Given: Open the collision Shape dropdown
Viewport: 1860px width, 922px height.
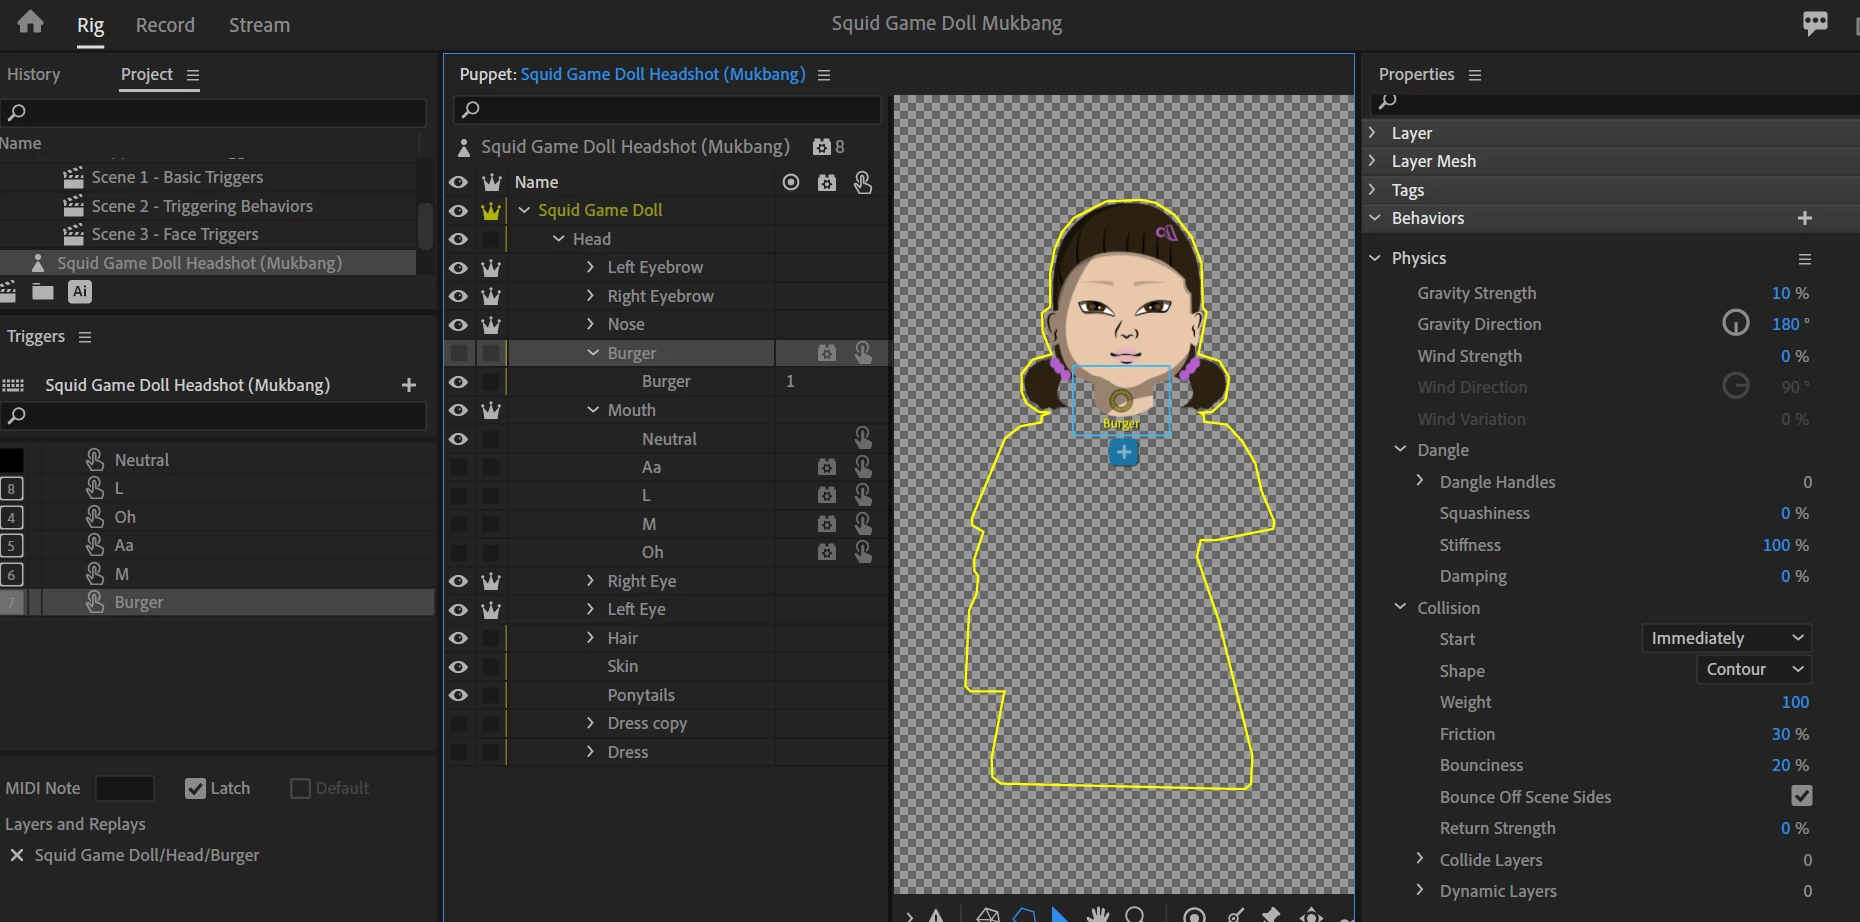Looking at the screenshot, I should pos(1754,669).
